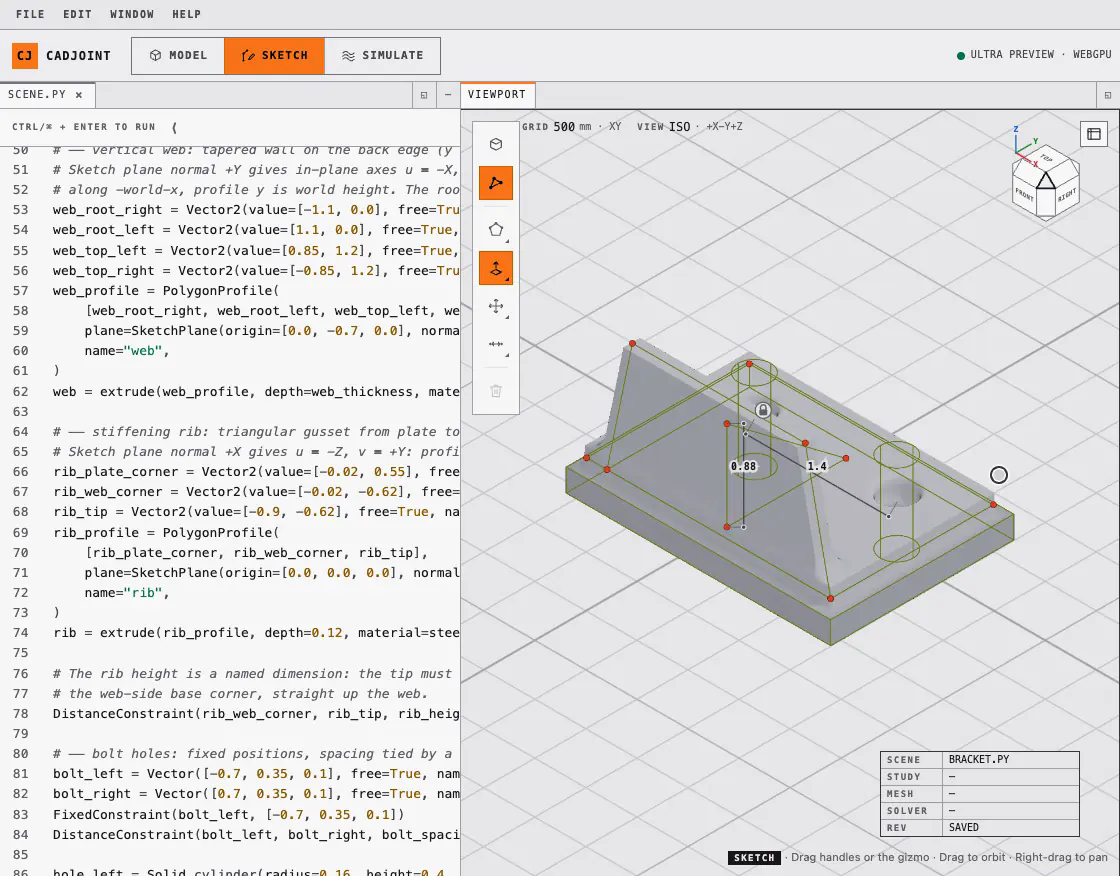Click the CJ logo badge
The width and height of the screenshot is (1120, 876).
[x=25, y=56]
